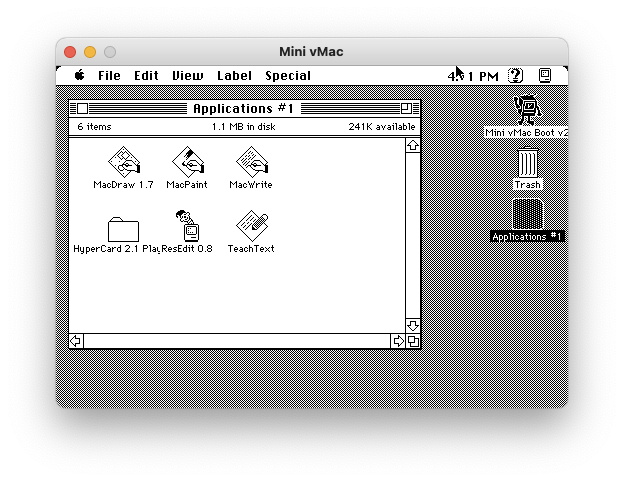Click the ResEdit 0.8 name label
624x482 pixels.
[x=187, y=249]
